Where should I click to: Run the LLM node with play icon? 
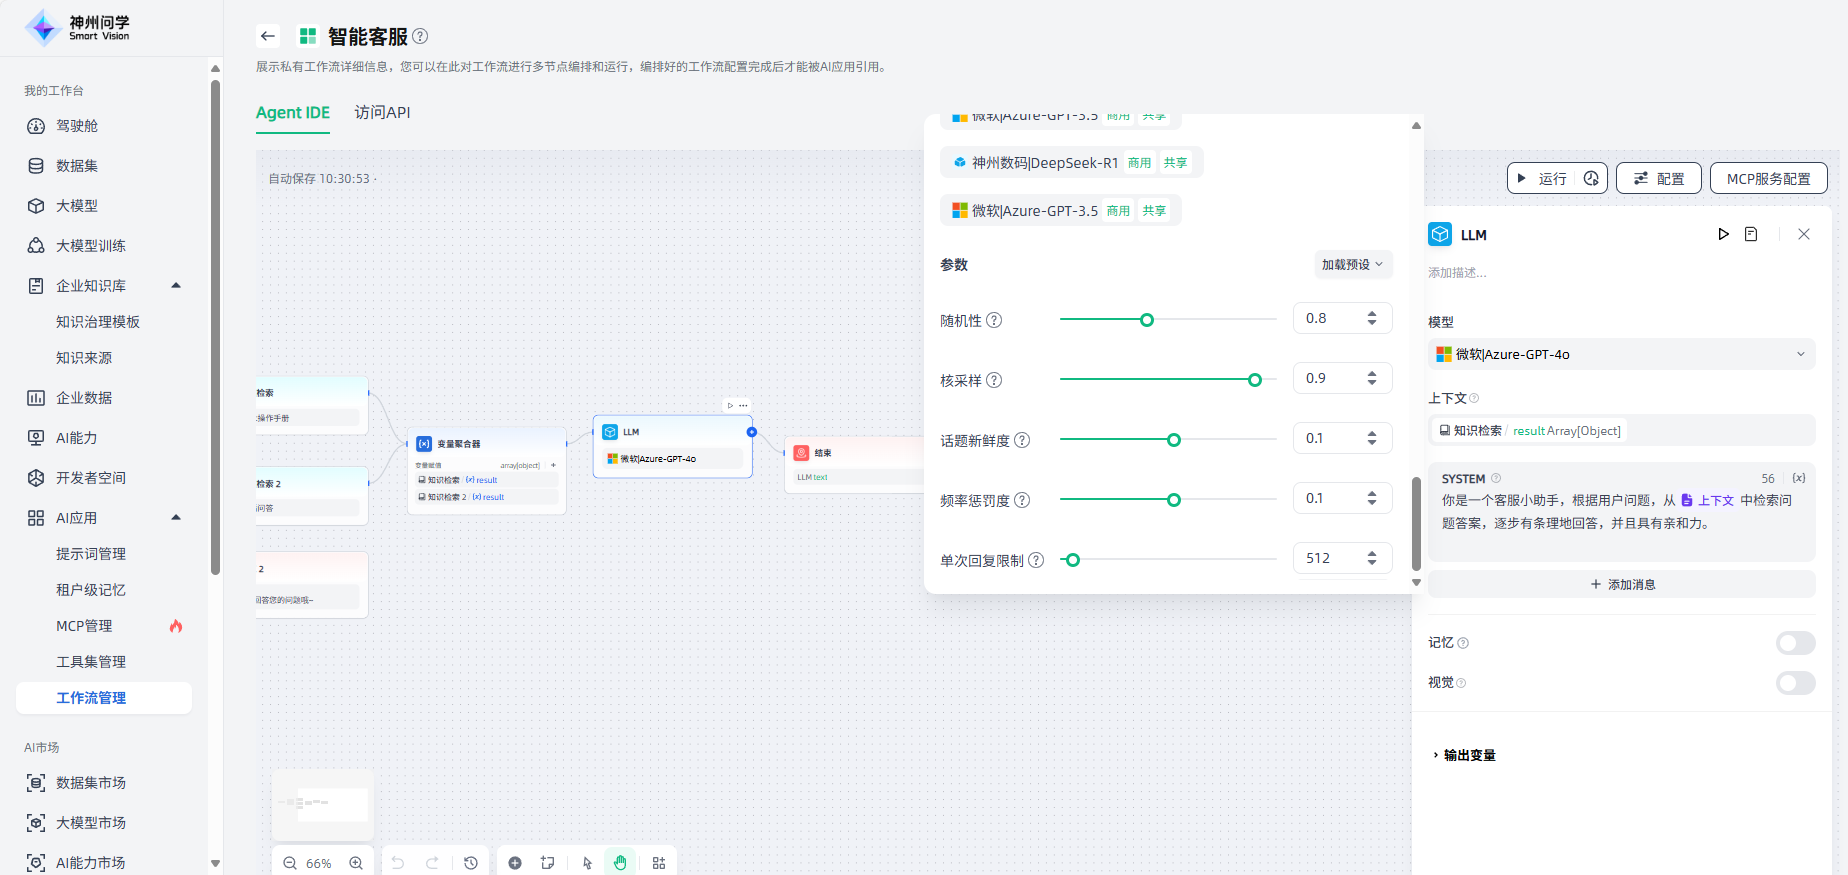pyautogui.click(x=1723, y=234)
